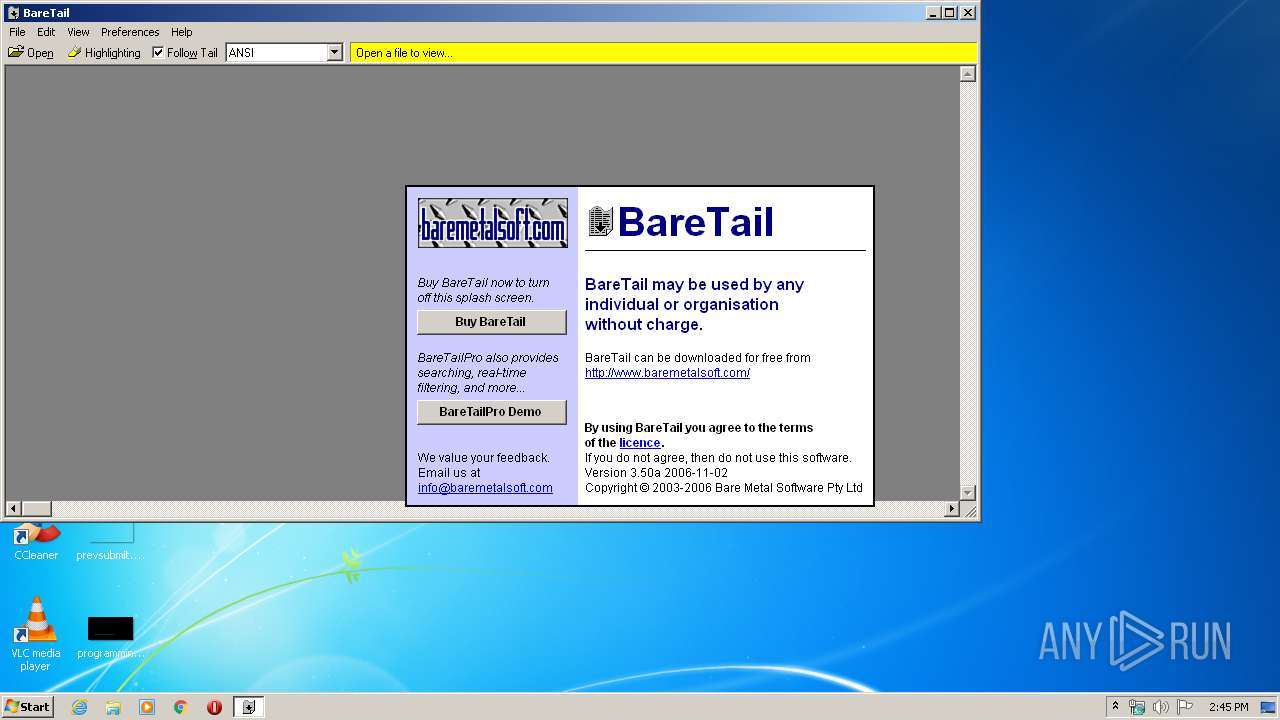The width and height of the screenshot is (1280, 720).
Task: Click the info@baremetalsoft.com email link
Action: click(x=485, y=488)
